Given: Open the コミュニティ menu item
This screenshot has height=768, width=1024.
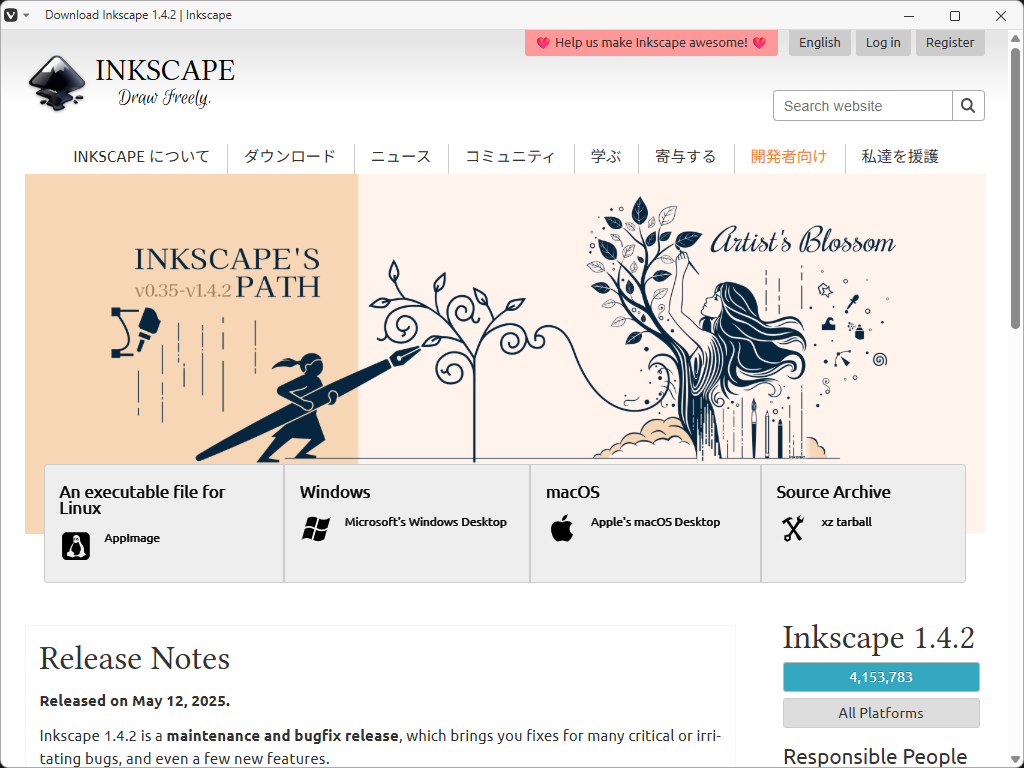Looking at the screenshot, I should click(x=510, y=157).
